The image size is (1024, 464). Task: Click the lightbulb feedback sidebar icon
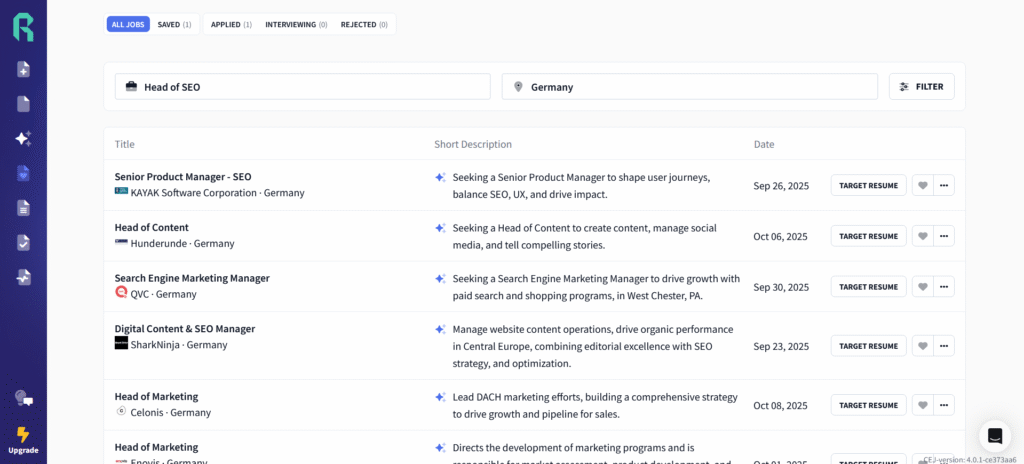tap(23, 398)
